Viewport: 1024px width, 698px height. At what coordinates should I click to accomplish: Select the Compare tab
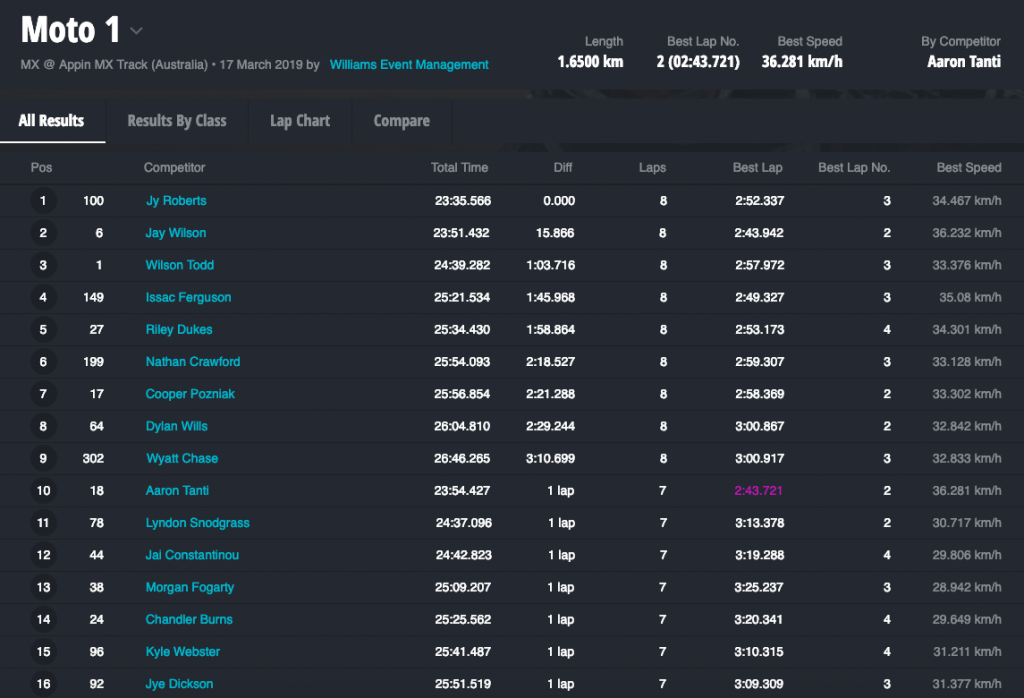(x=401, y=121)
